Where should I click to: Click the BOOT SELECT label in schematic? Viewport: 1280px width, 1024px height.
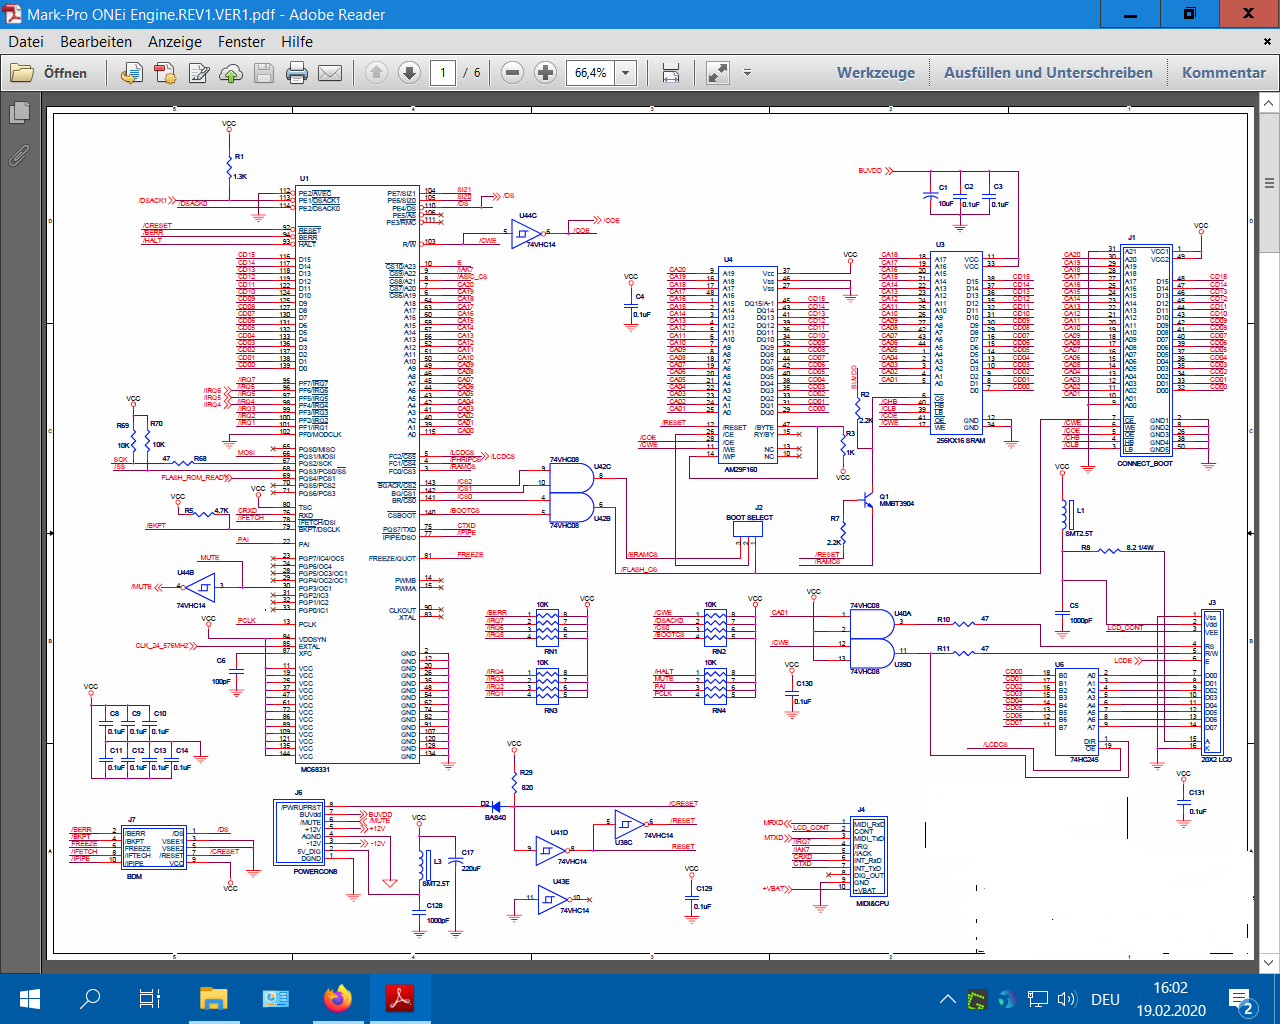click(749, 518)
